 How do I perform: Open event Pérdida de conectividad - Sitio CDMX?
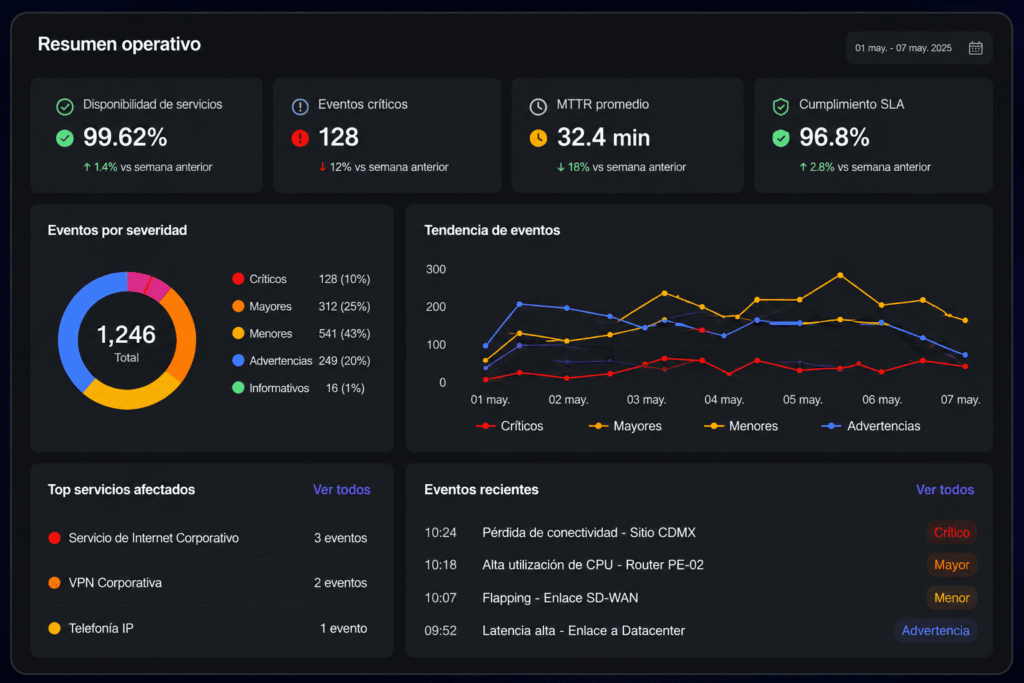coord(589,533)
